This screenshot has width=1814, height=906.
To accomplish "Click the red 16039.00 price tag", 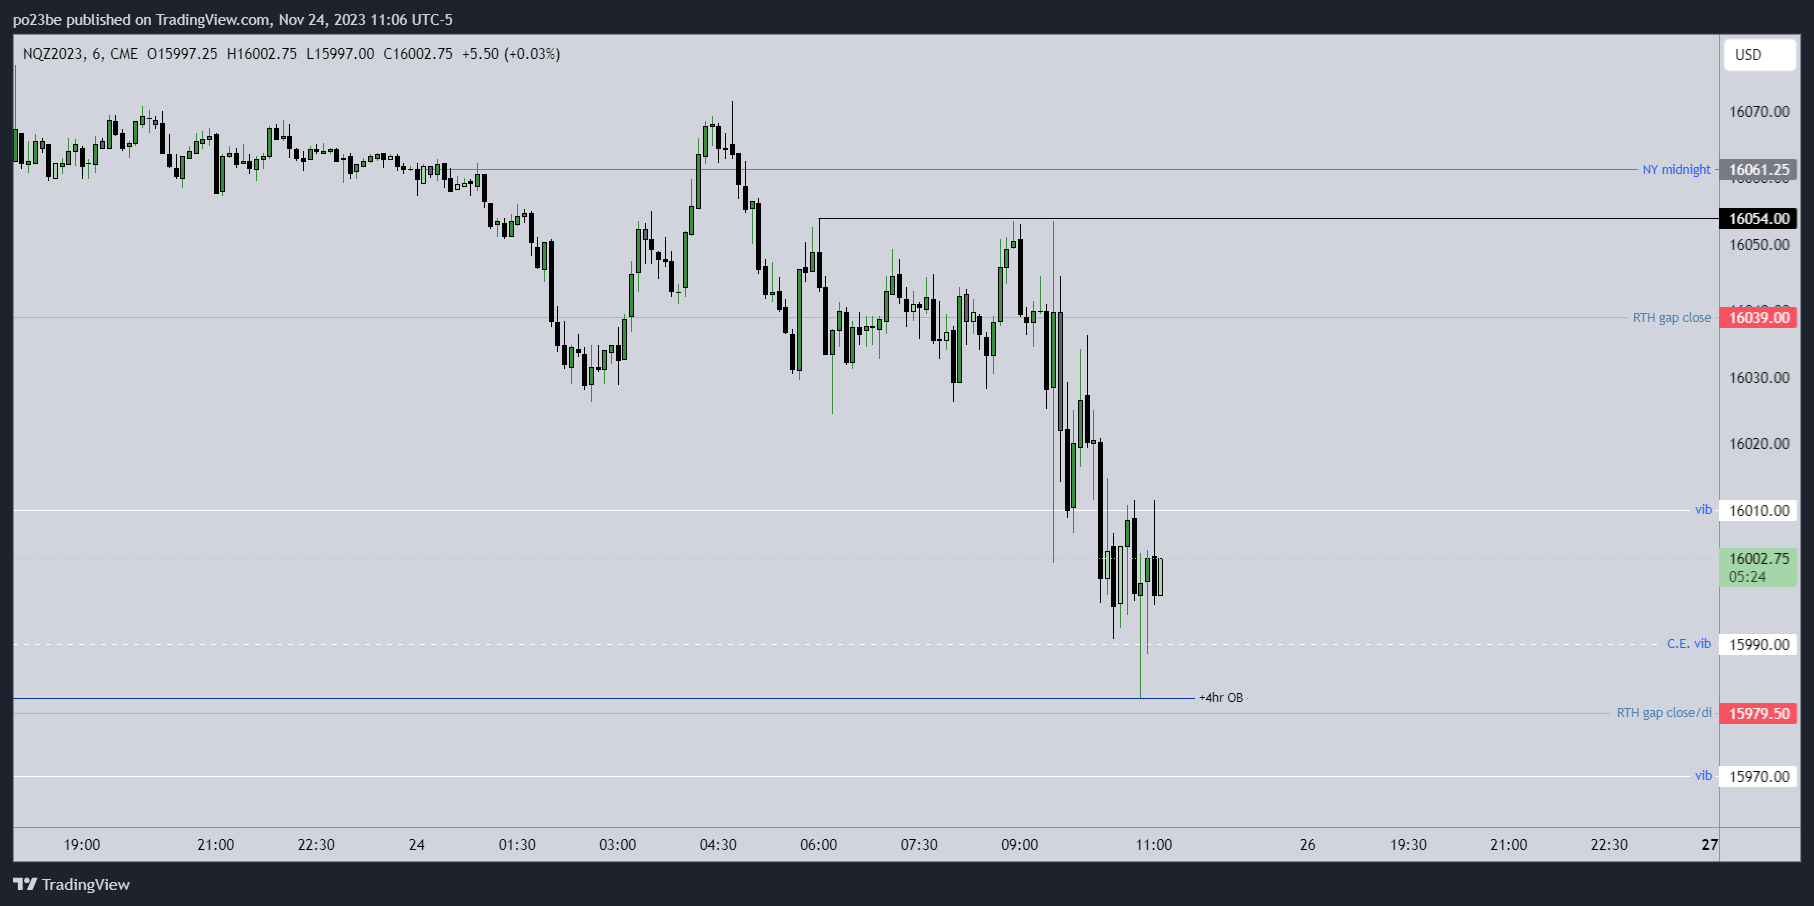I will point(1758,318).
